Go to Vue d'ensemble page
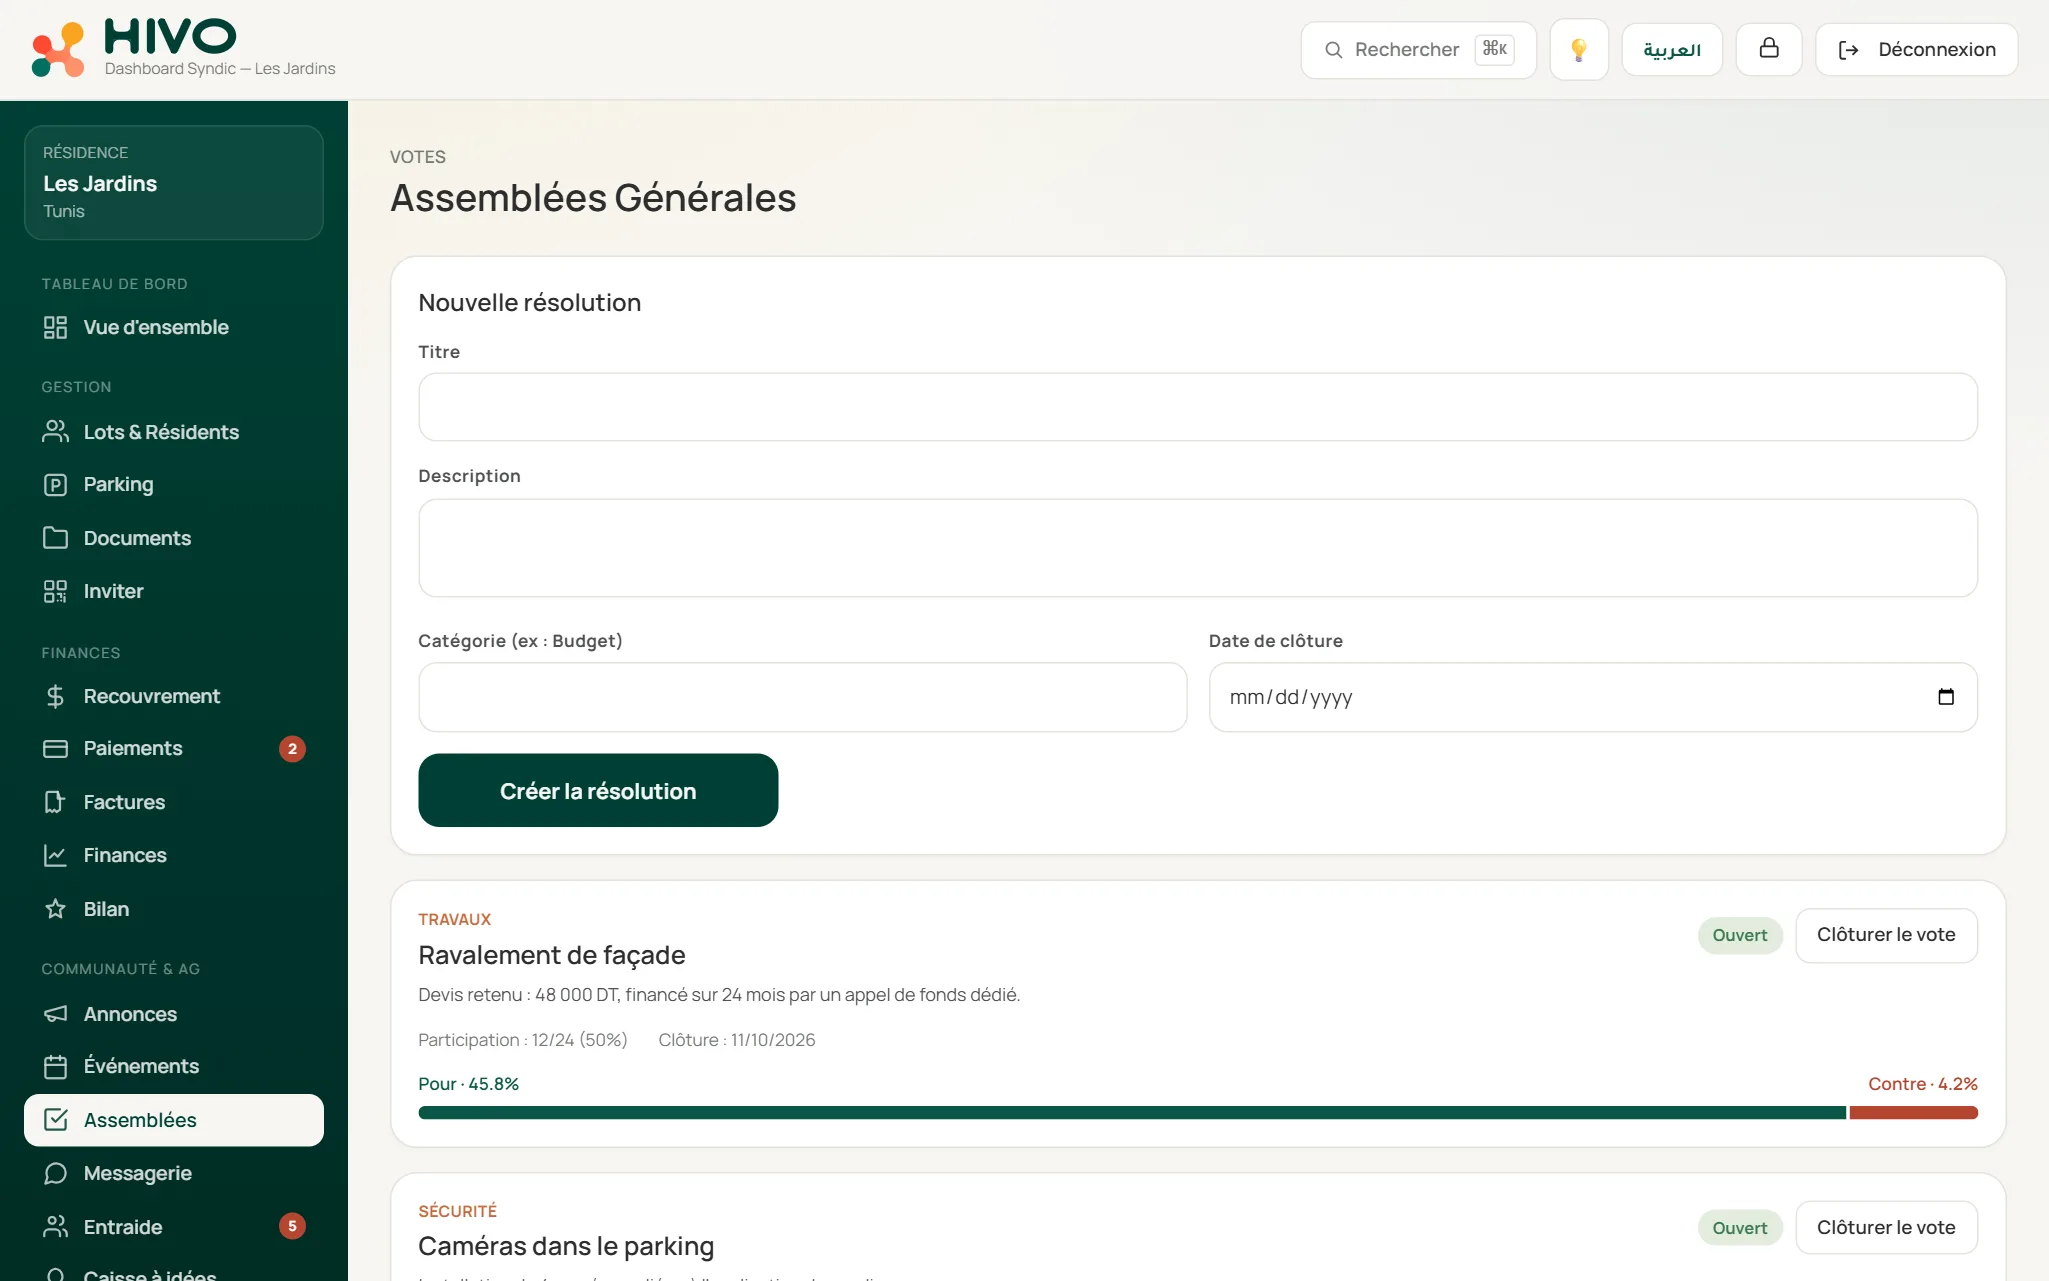This screenshot has height=1281, width=2049. 174,327
